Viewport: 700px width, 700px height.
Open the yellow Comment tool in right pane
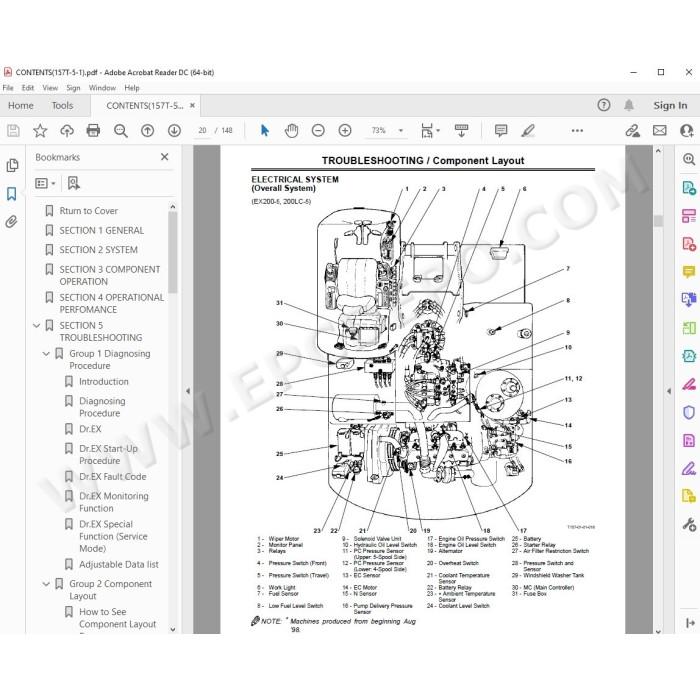689,271
